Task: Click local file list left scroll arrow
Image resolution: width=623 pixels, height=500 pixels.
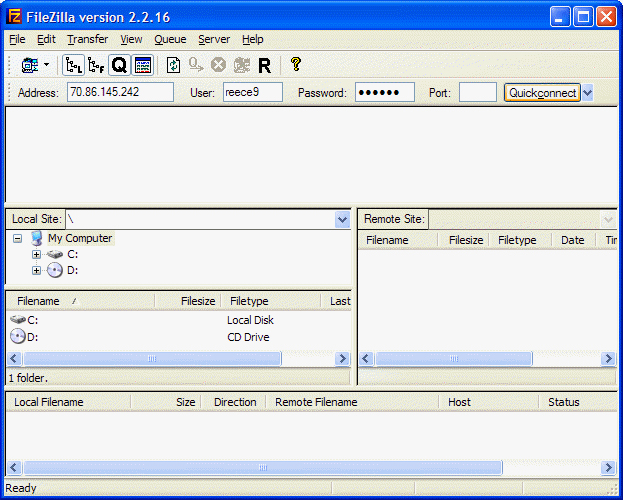Action: point(14,359)
